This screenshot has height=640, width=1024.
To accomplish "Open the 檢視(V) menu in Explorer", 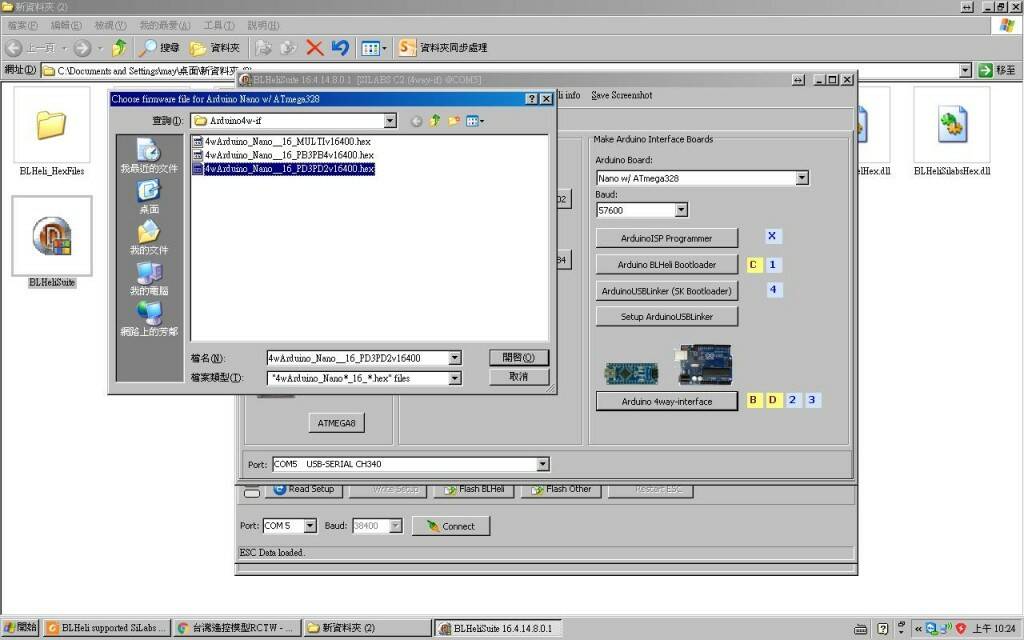I will pyautogui.click(x=110, y=25).
